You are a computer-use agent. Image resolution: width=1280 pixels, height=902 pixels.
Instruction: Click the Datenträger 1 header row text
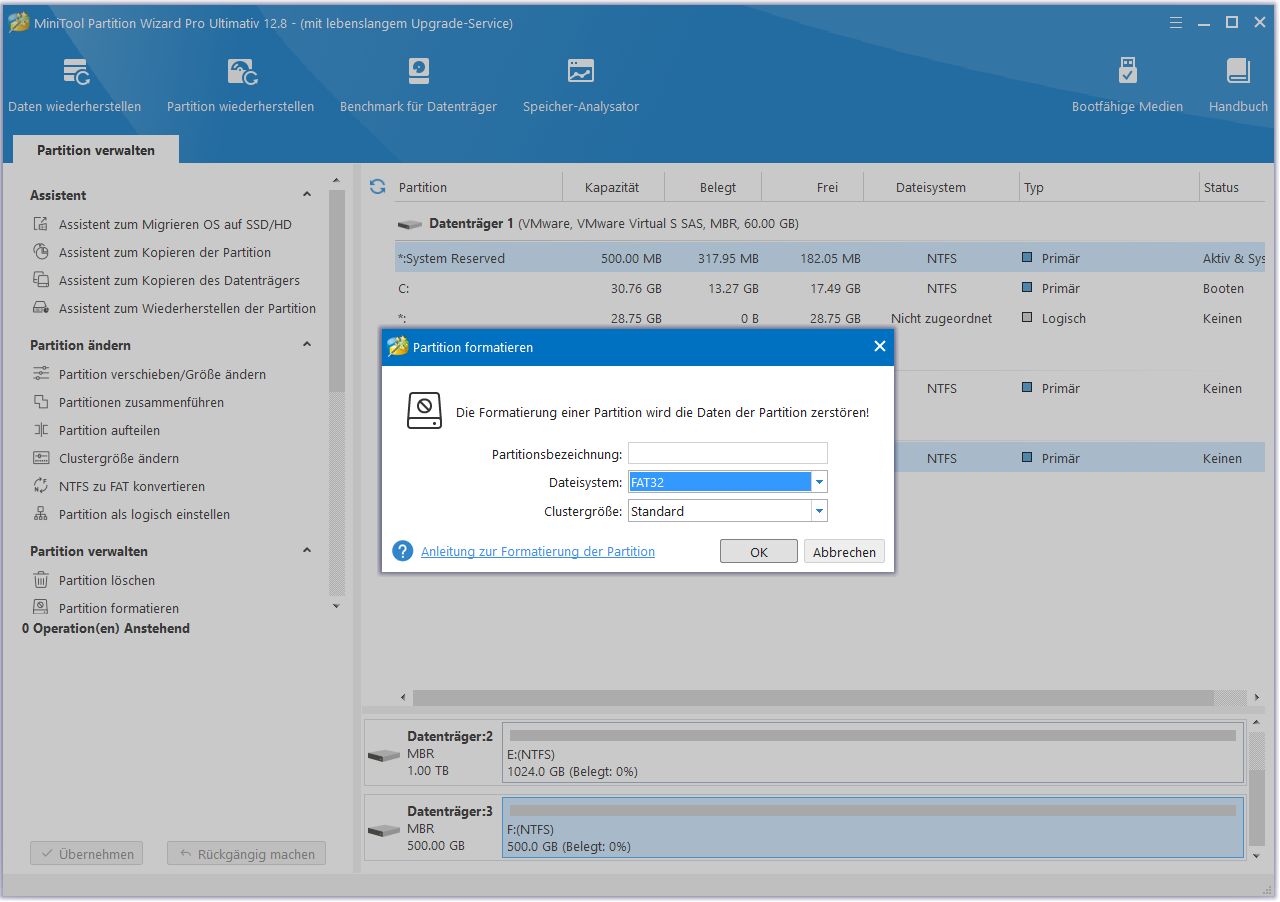click(613, 224)
